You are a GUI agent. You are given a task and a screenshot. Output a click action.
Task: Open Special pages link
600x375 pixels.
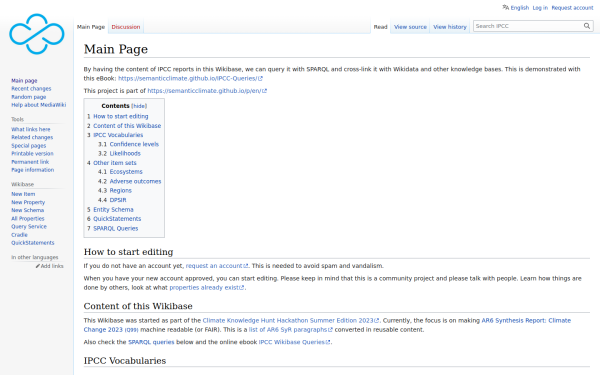coord(28,145)
